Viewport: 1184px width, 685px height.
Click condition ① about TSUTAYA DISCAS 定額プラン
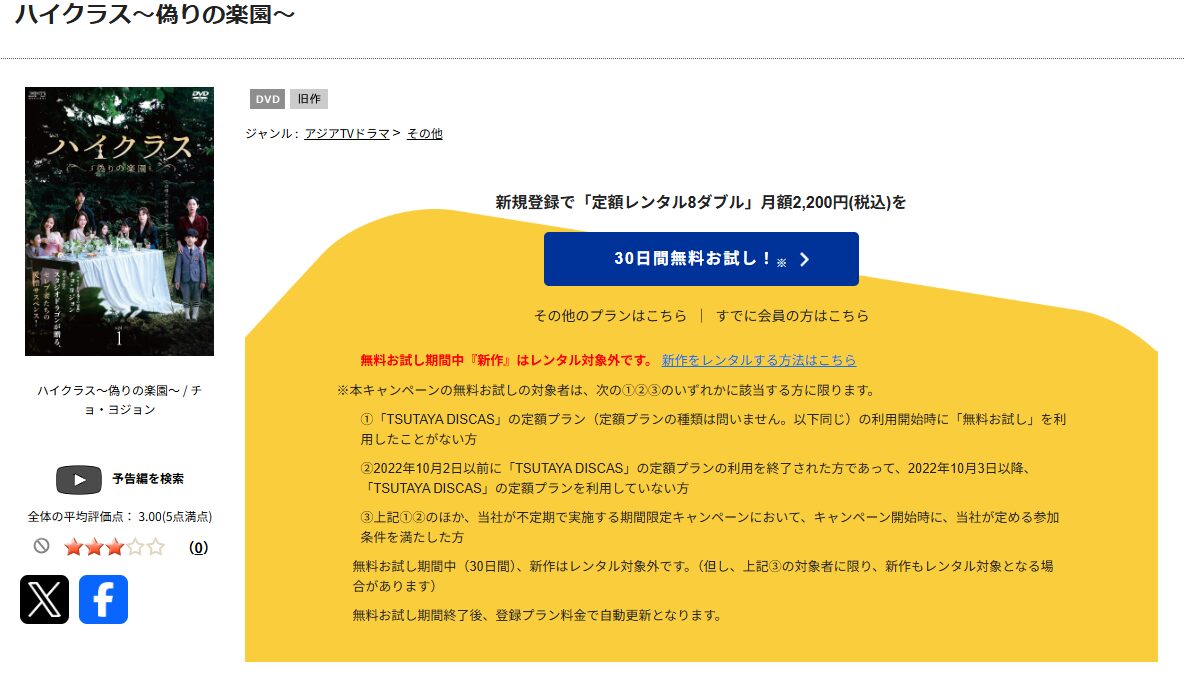(x=713, y=429)
